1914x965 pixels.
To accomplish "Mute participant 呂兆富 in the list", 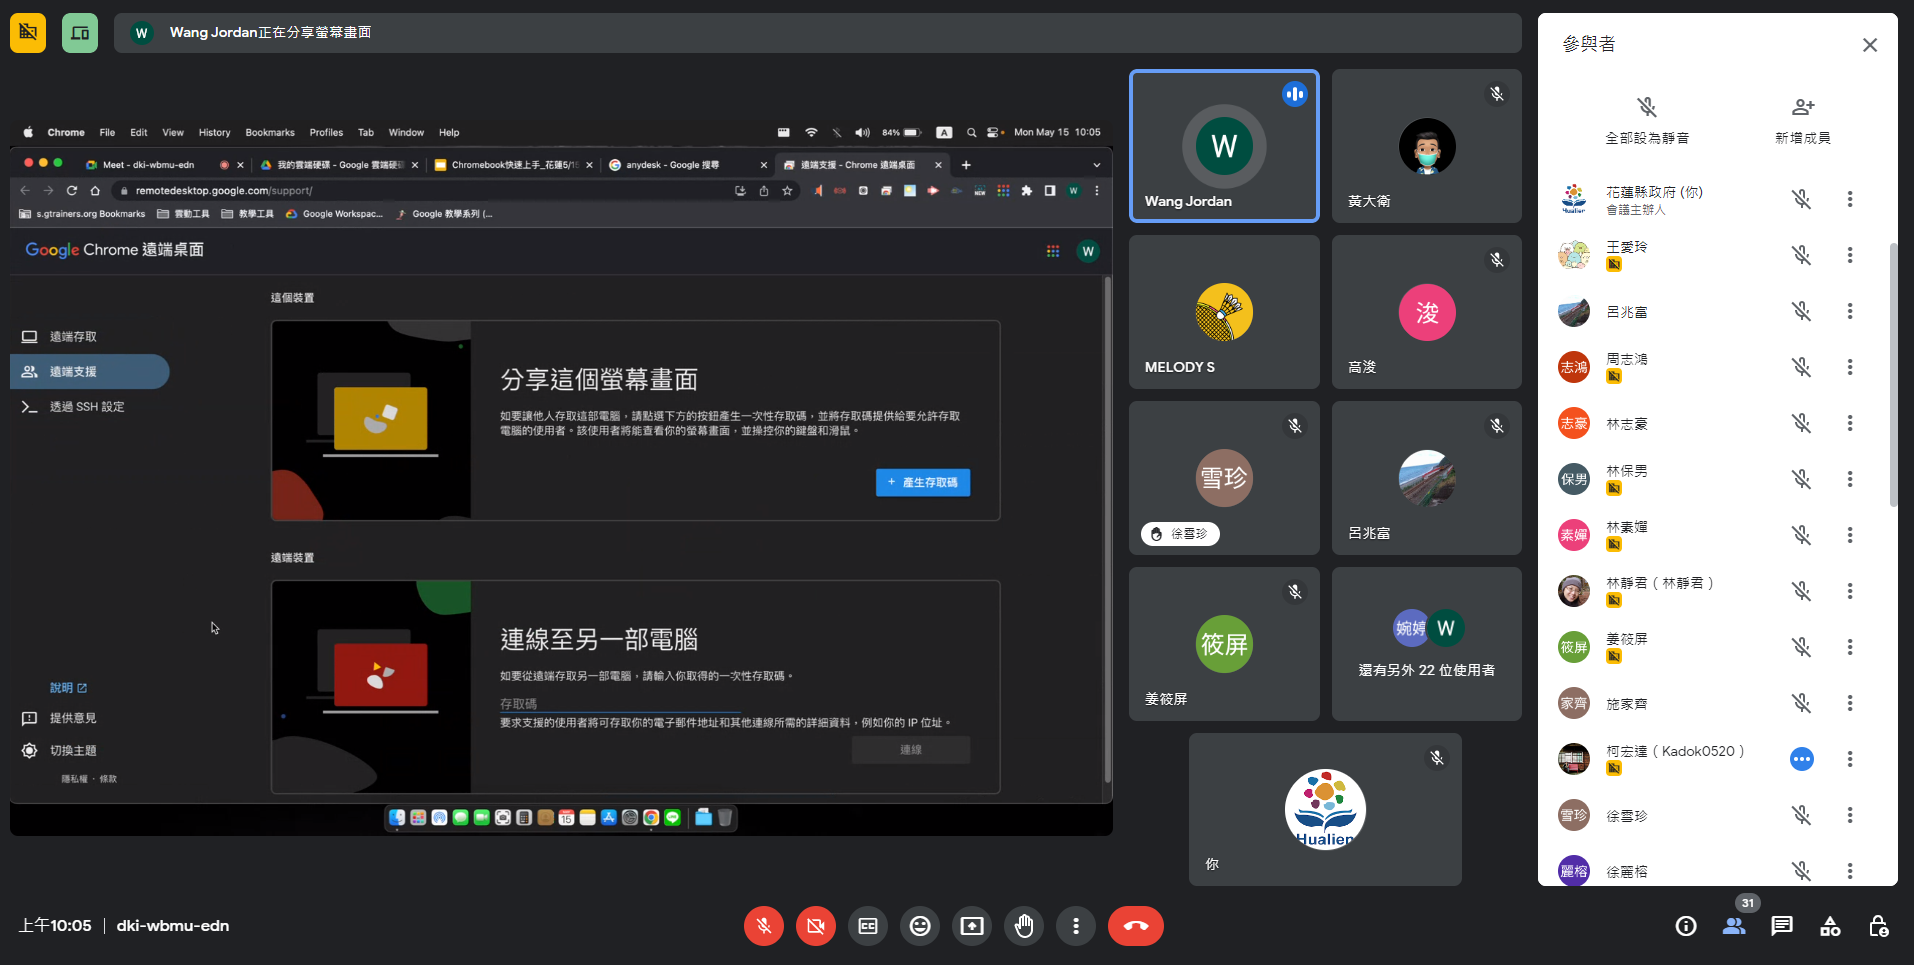I will pyautogui.click(x=1801, y=312).
